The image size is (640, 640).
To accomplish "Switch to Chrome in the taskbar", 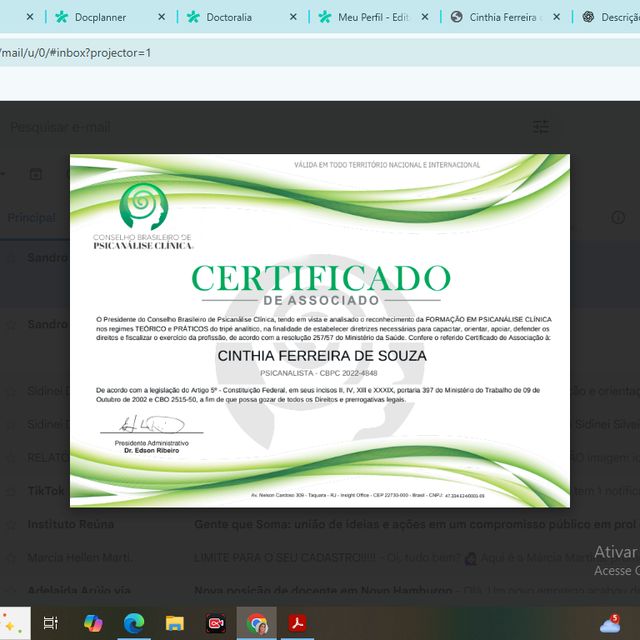I will pos(256,623).
